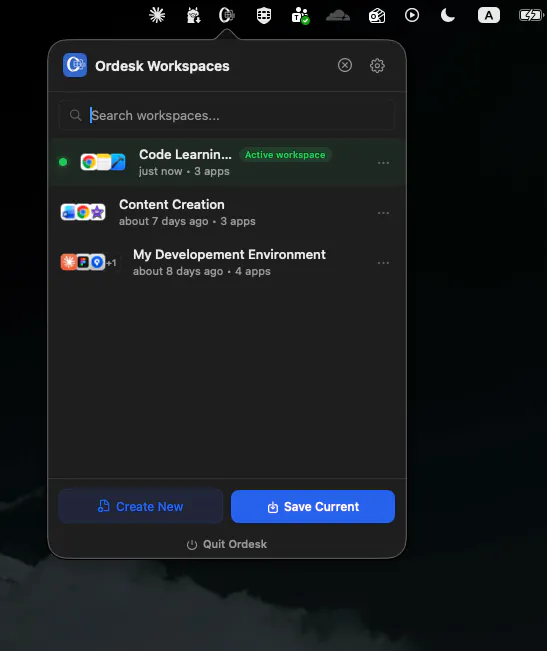Click the +1 extra apps indicator

point(111,263)
